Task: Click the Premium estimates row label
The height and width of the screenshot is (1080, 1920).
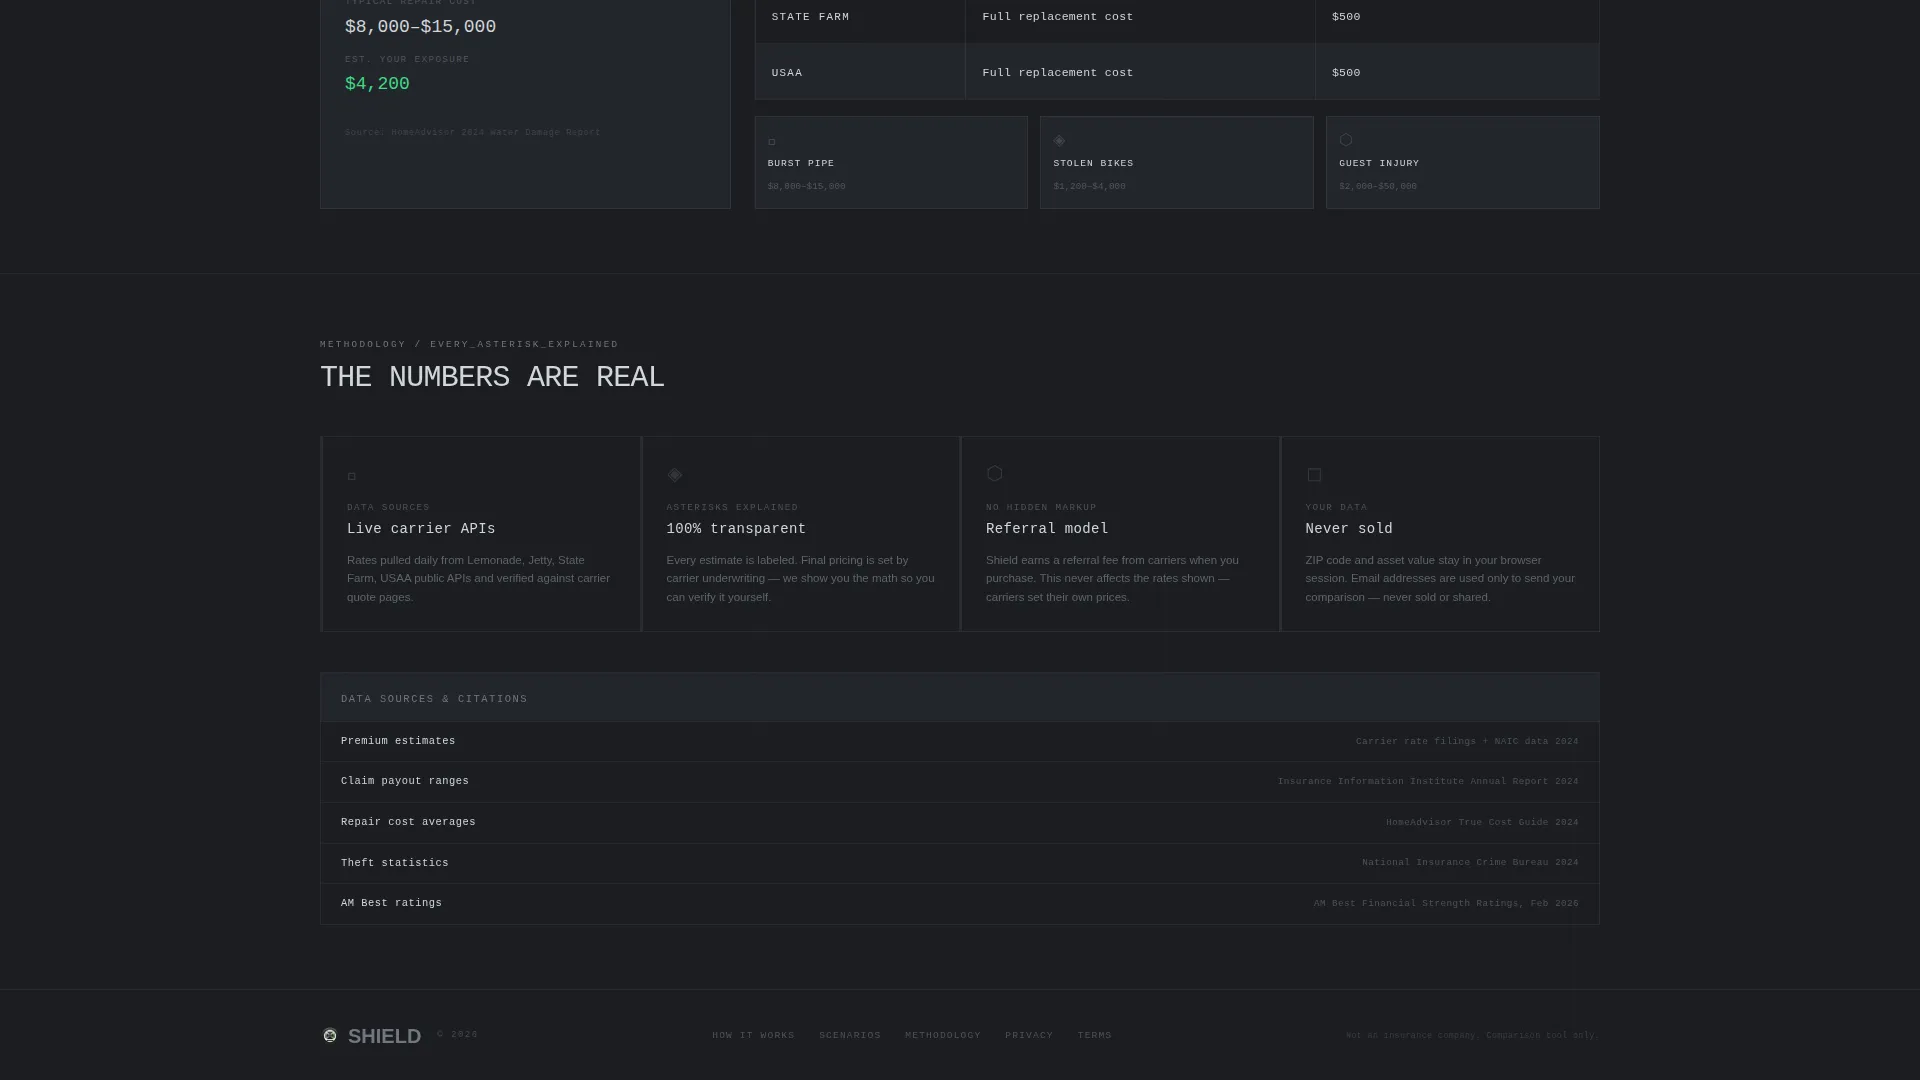Action: [x=398, y=741]
